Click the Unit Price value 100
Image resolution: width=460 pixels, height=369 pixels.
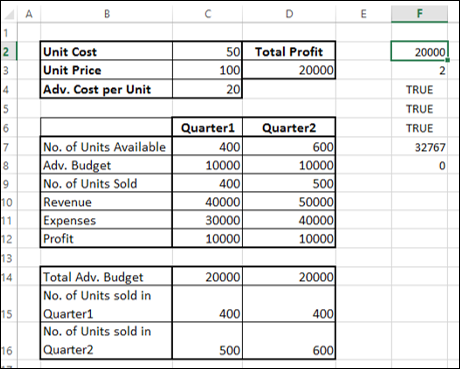tap(207, 70)
